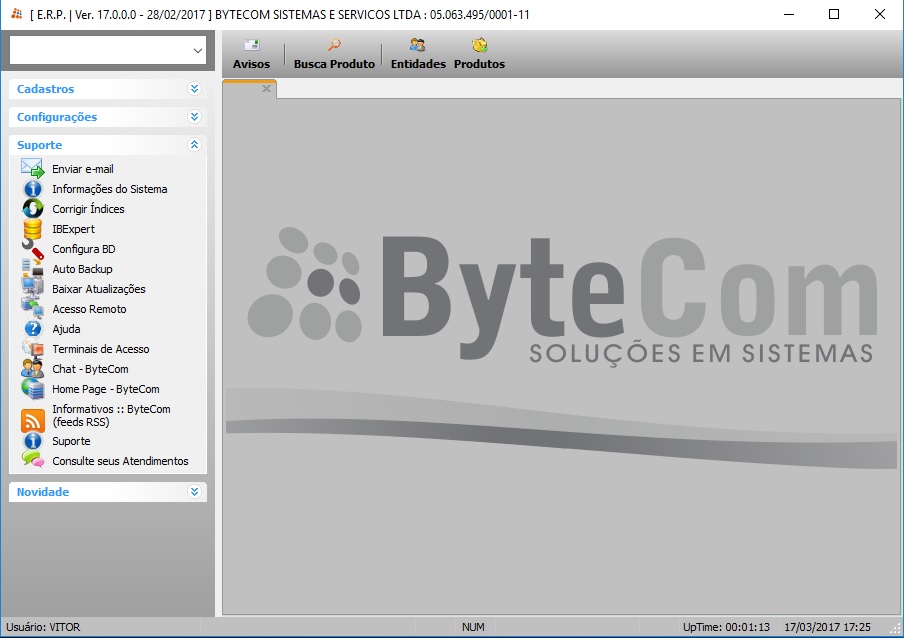Select Auto Backup in the Suporte list
The height and width of the screenshot is (638, 904).
click(82, 269)
